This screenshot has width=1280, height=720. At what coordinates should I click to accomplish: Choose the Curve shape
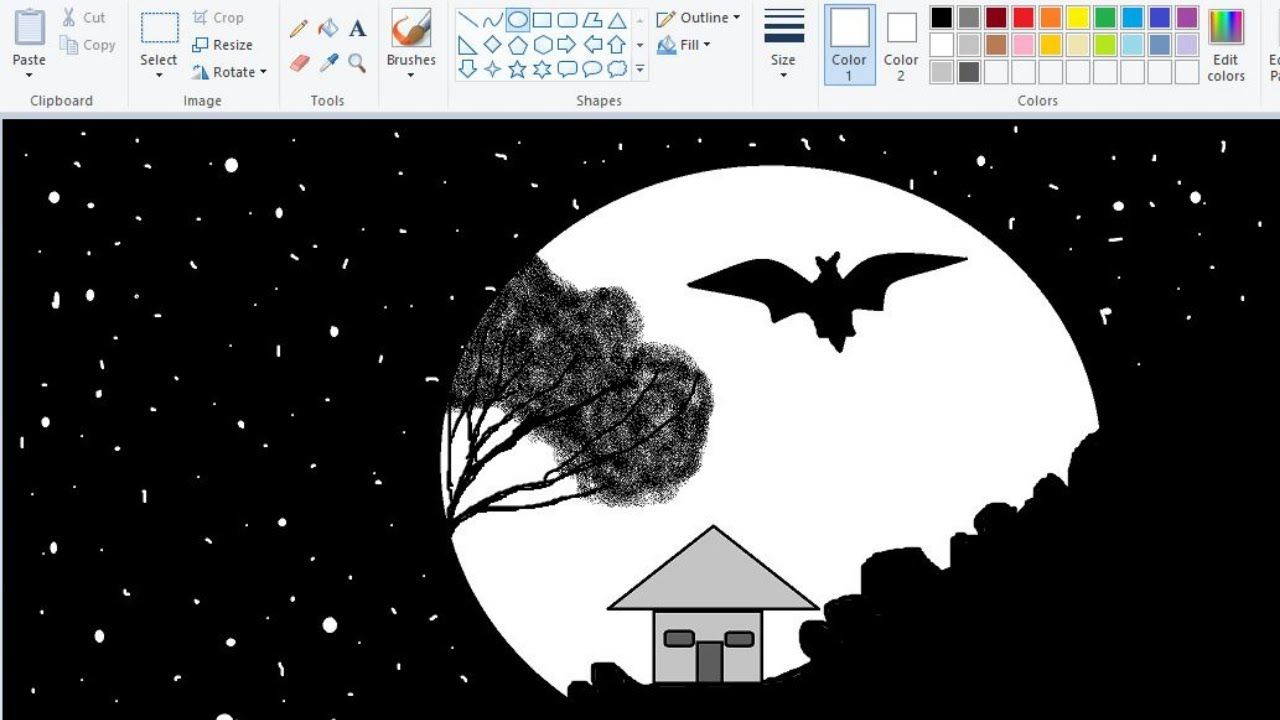tap(492, 19)
